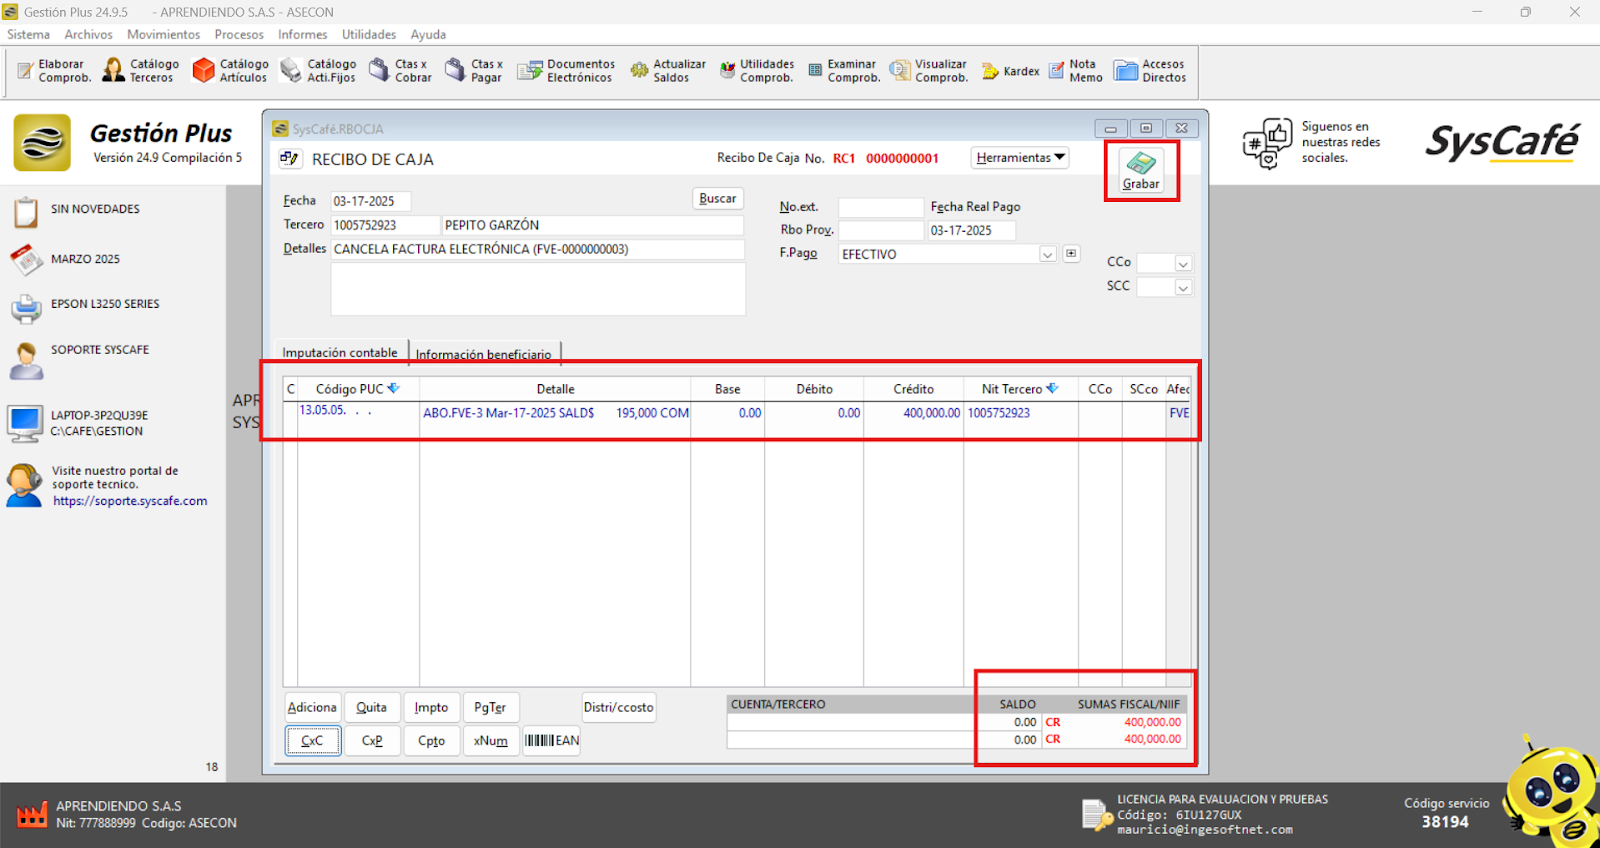1600x848 pixels.
Task: Open Documentos Electrónicos toolbar icon
Action: click(566, 71)
